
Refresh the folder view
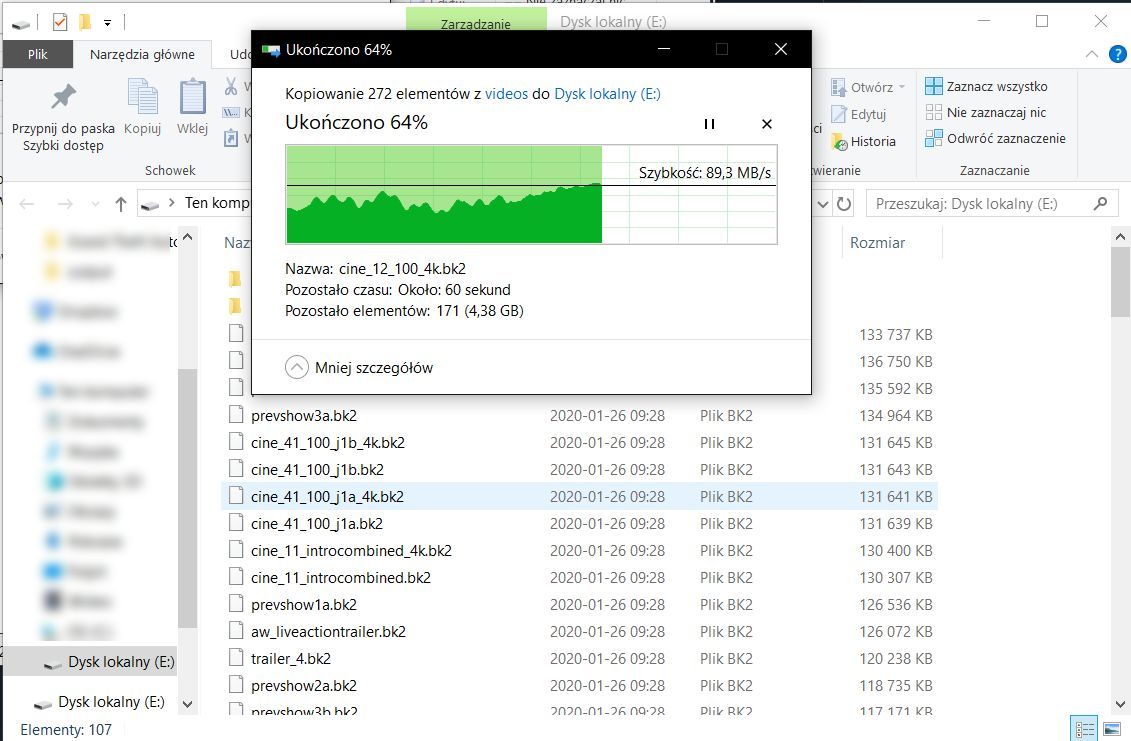point(845,204)
